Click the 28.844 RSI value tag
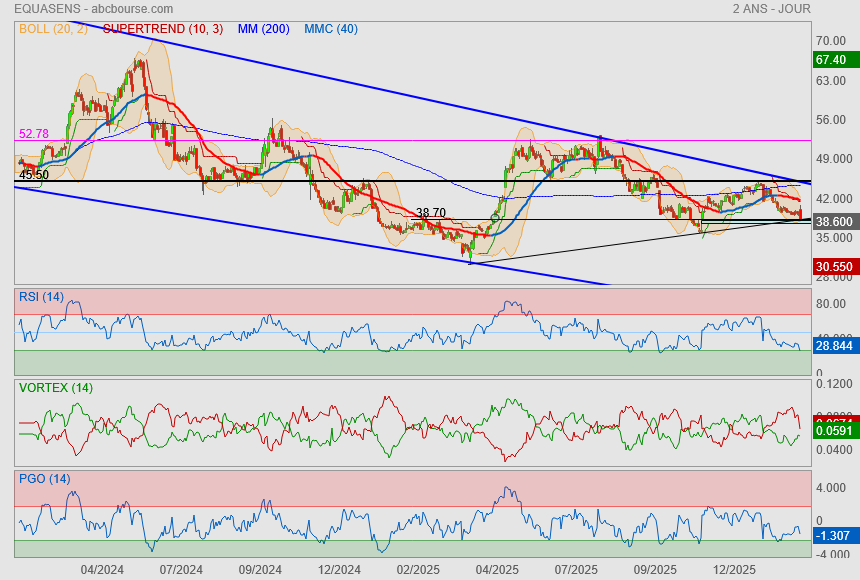 [834, 345]
